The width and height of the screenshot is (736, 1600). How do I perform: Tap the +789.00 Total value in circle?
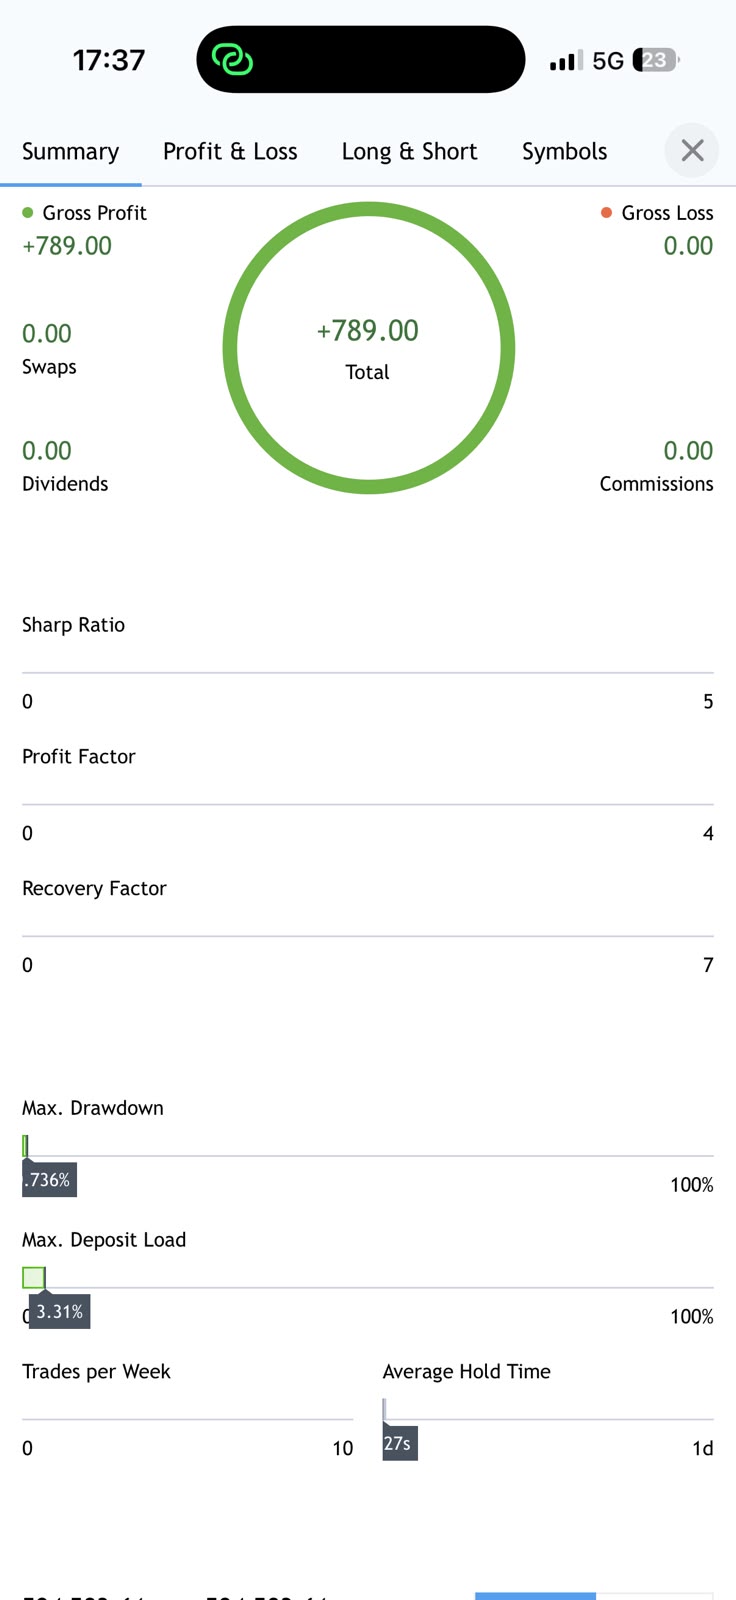(x=368, y=331)
